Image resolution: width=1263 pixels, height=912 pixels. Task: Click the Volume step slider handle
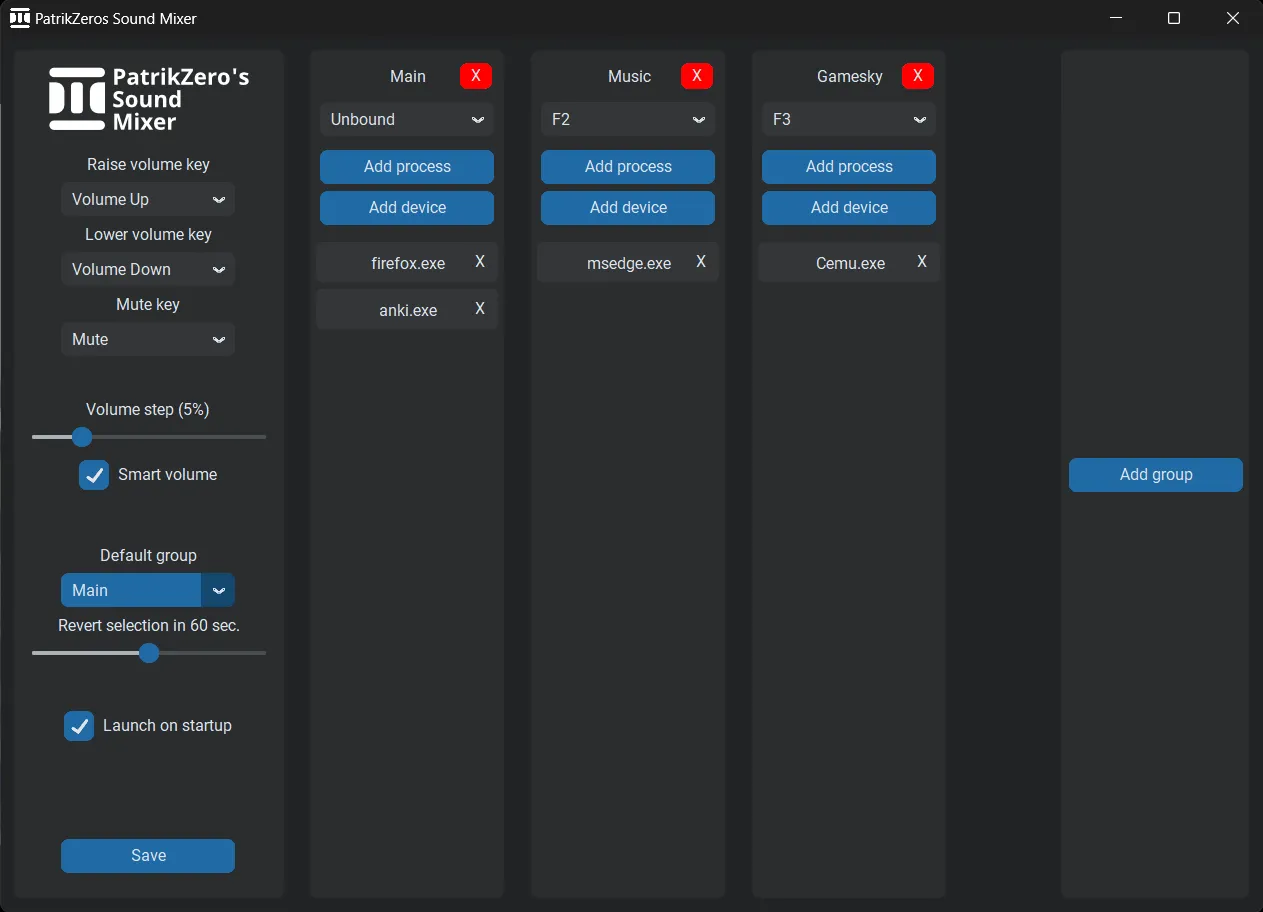[x=82, y=437]
